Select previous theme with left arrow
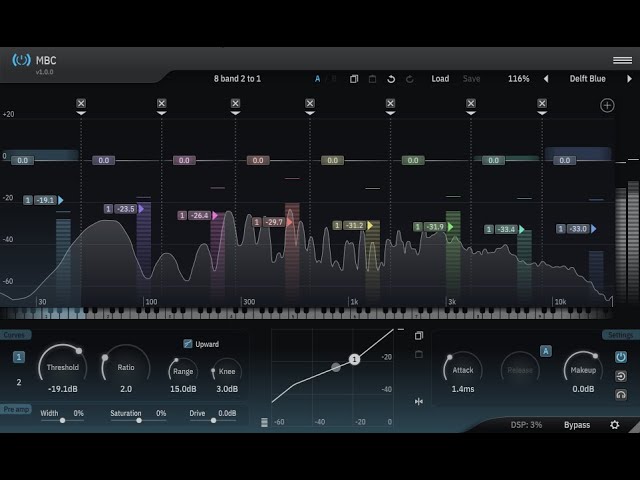Viewport: 640px width, 480px height. click(546, 79)
